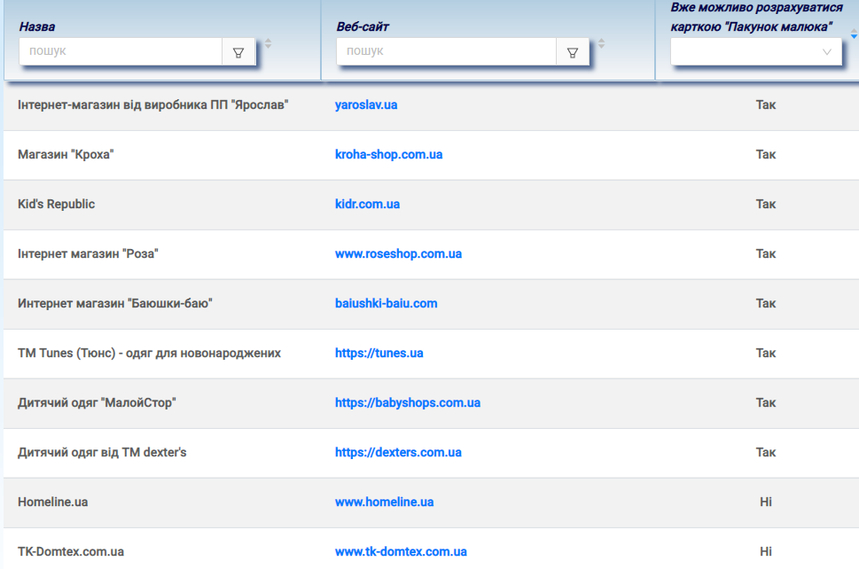Open the www.roseshop.com.ua link

point(398,254)
